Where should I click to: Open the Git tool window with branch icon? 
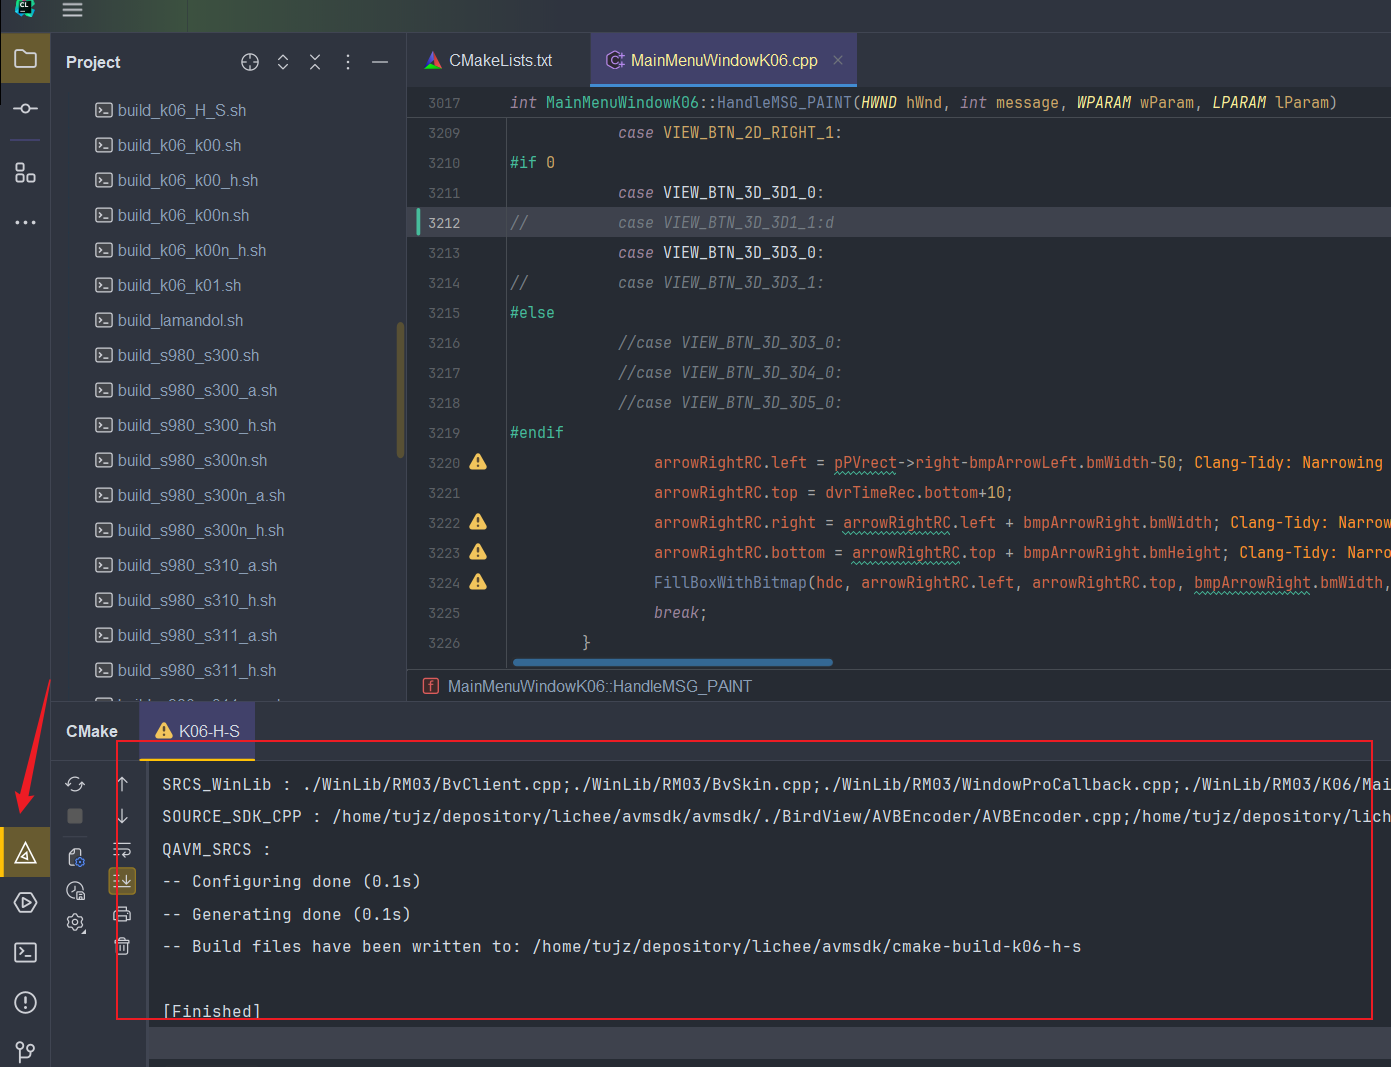(x=24, y=1051)
